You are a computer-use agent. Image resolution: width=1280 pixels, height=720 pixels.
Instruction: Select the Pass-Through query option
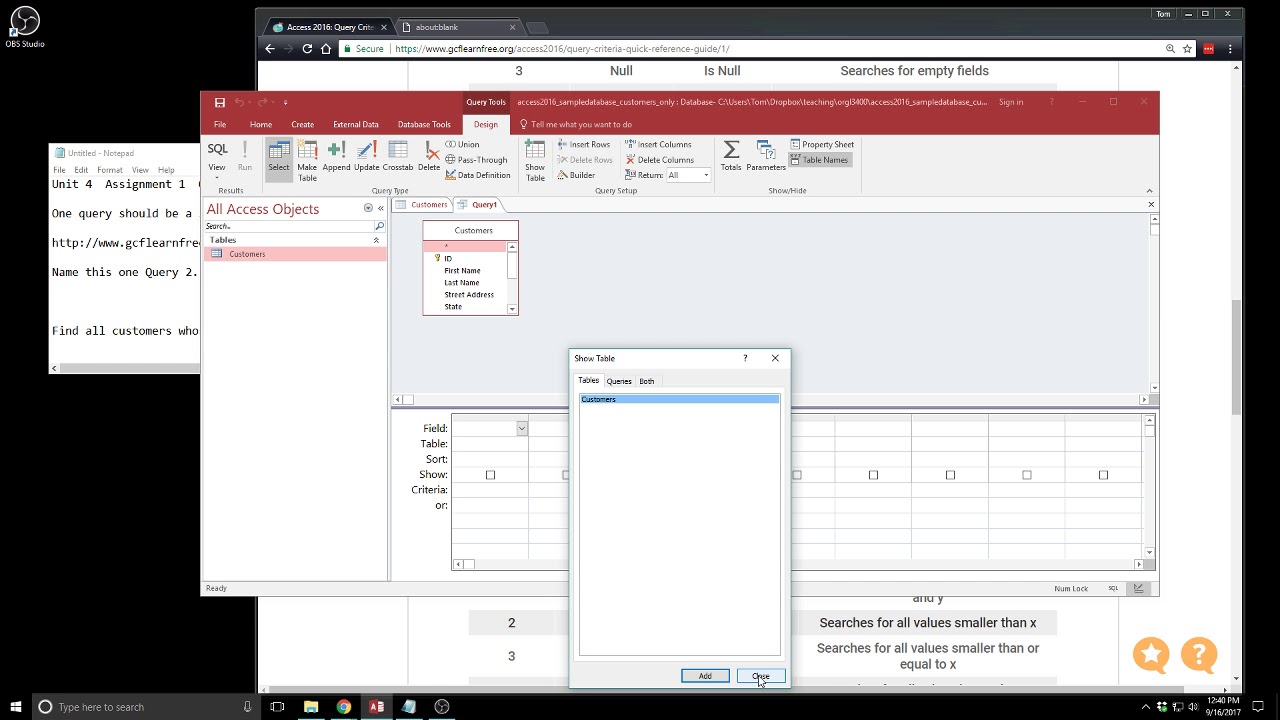click(476, 160)
